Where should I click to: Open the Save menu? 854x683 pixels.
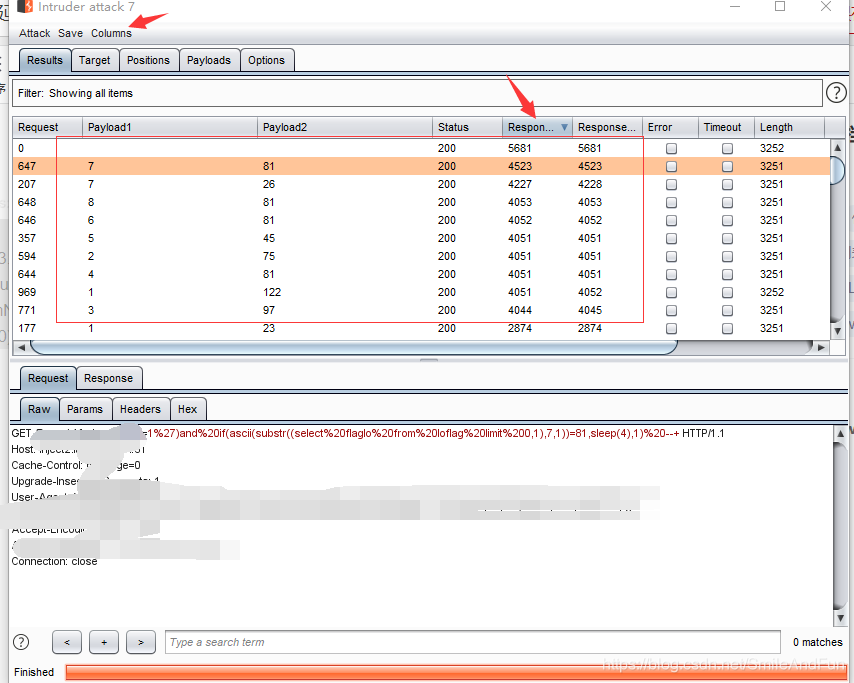point(70,33)
